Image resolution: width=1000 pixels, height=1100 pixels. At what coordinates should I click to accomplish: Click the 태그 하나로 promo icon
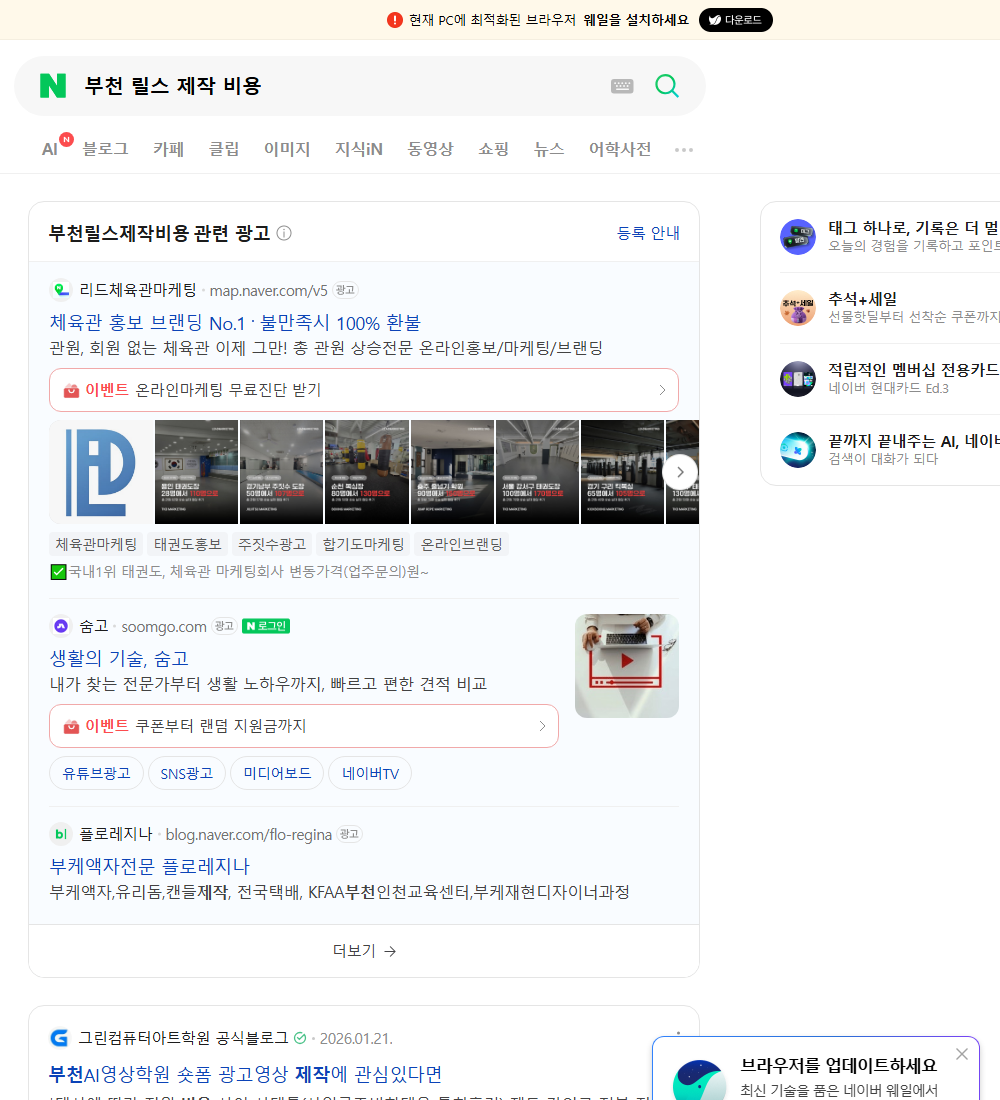pos(798,237)
